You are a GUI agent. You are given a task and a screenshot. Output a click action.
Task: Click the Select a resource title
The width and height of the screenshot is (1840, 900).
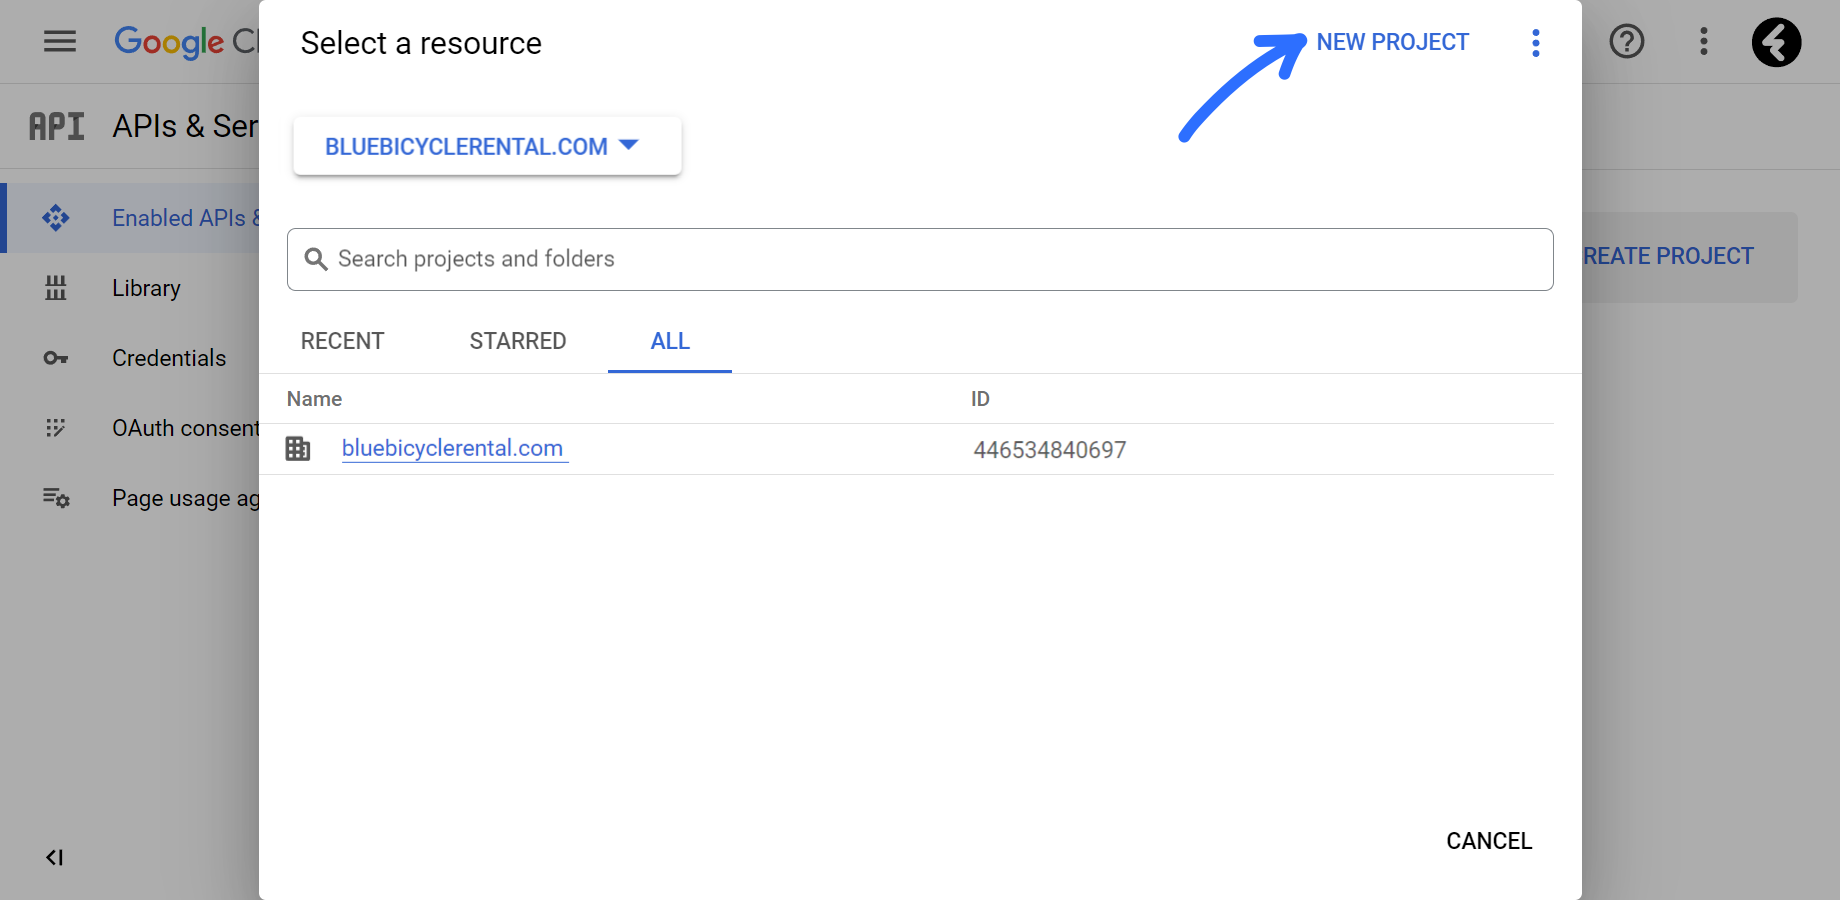tap(421, 43)
